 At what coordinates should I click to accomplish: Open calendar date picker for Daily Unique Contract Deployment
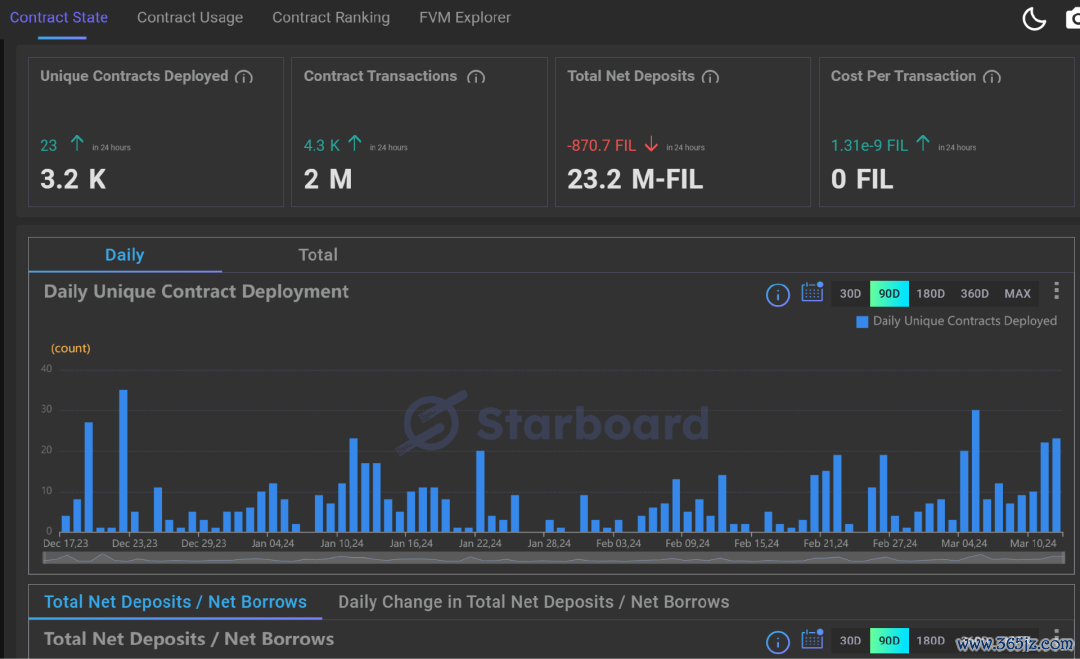(811, 294)
